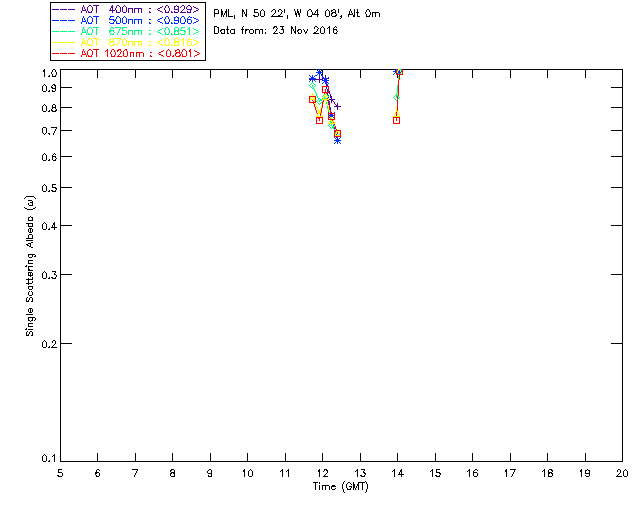Click the PML station location header text
Image resolution: width=640 pixels, height=512 pixels.
[x=297, y=14]
